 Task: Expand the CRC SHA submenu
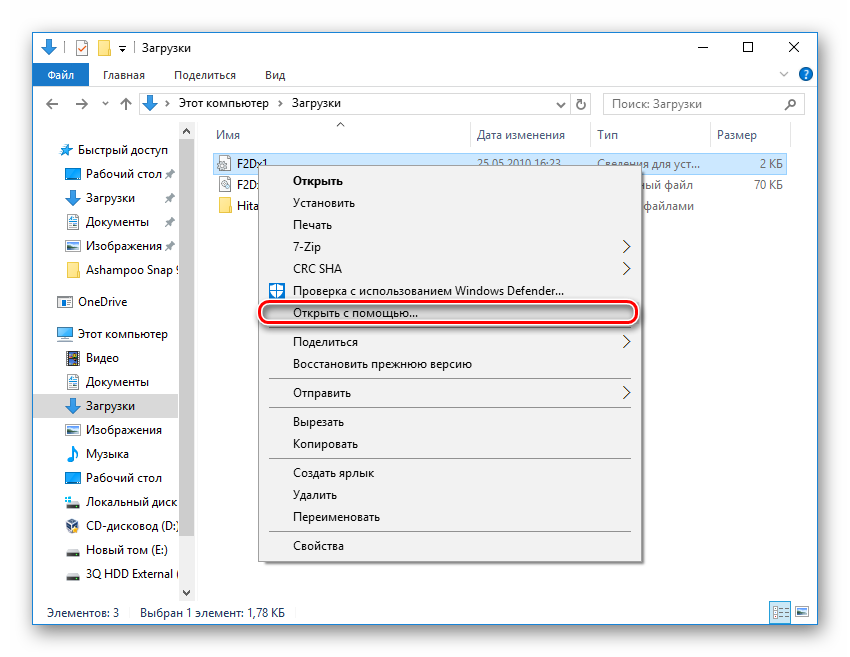pos(627,269)
